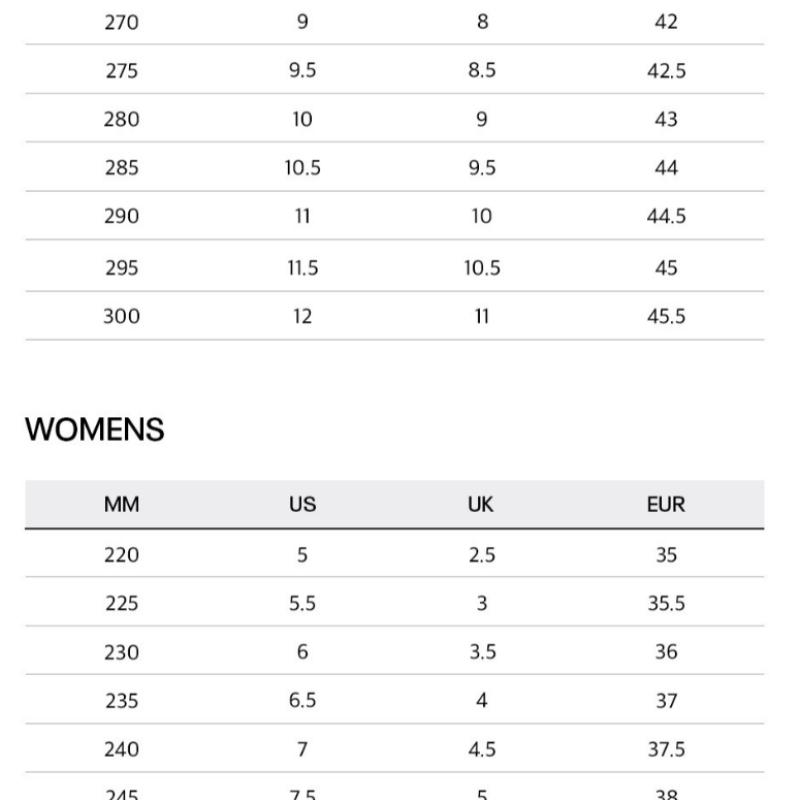The height and width of the screenshot is (800, 800).
Task: Select the 230 MM women's size
Action: pyautogui.click(x=121, y=652)
